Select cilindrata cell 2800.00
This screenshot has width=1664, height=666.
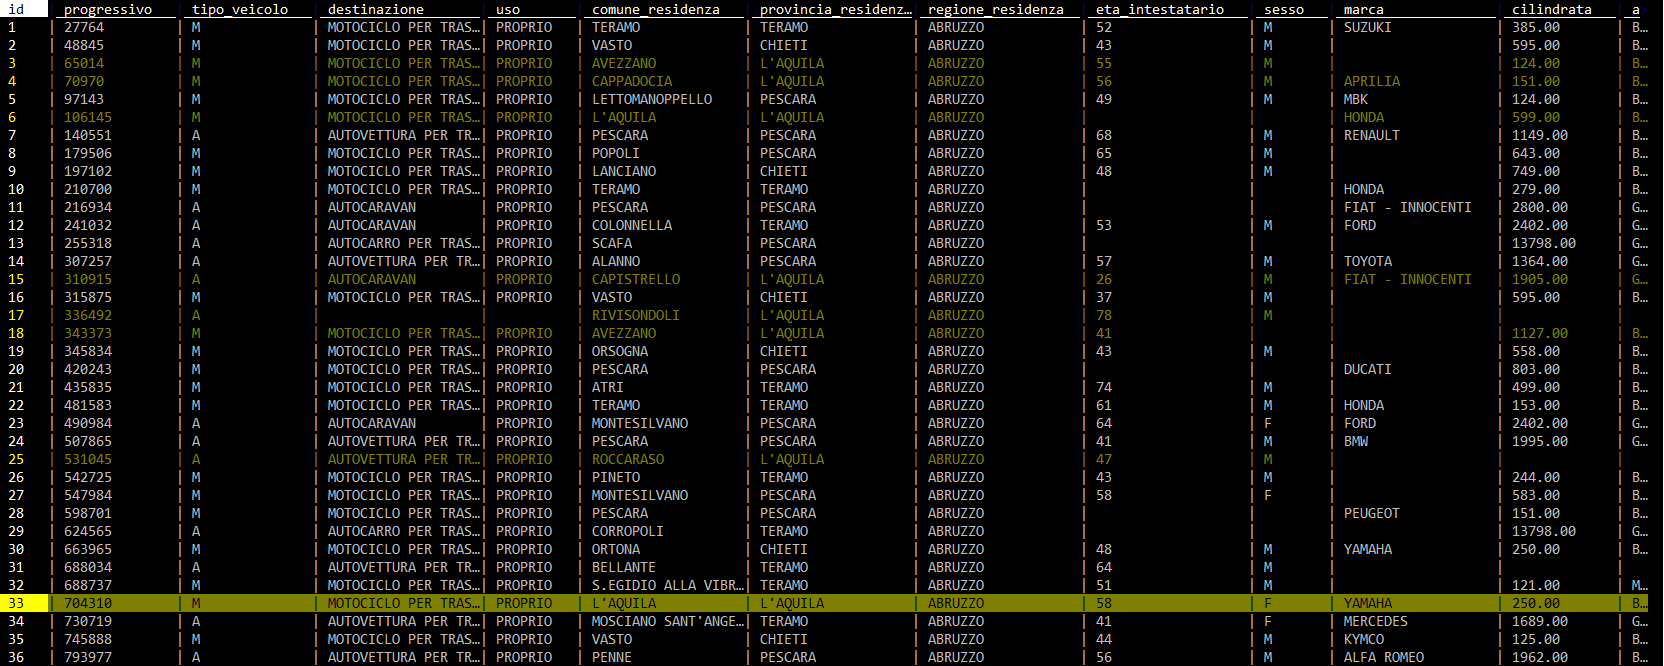click(1540, 207)
